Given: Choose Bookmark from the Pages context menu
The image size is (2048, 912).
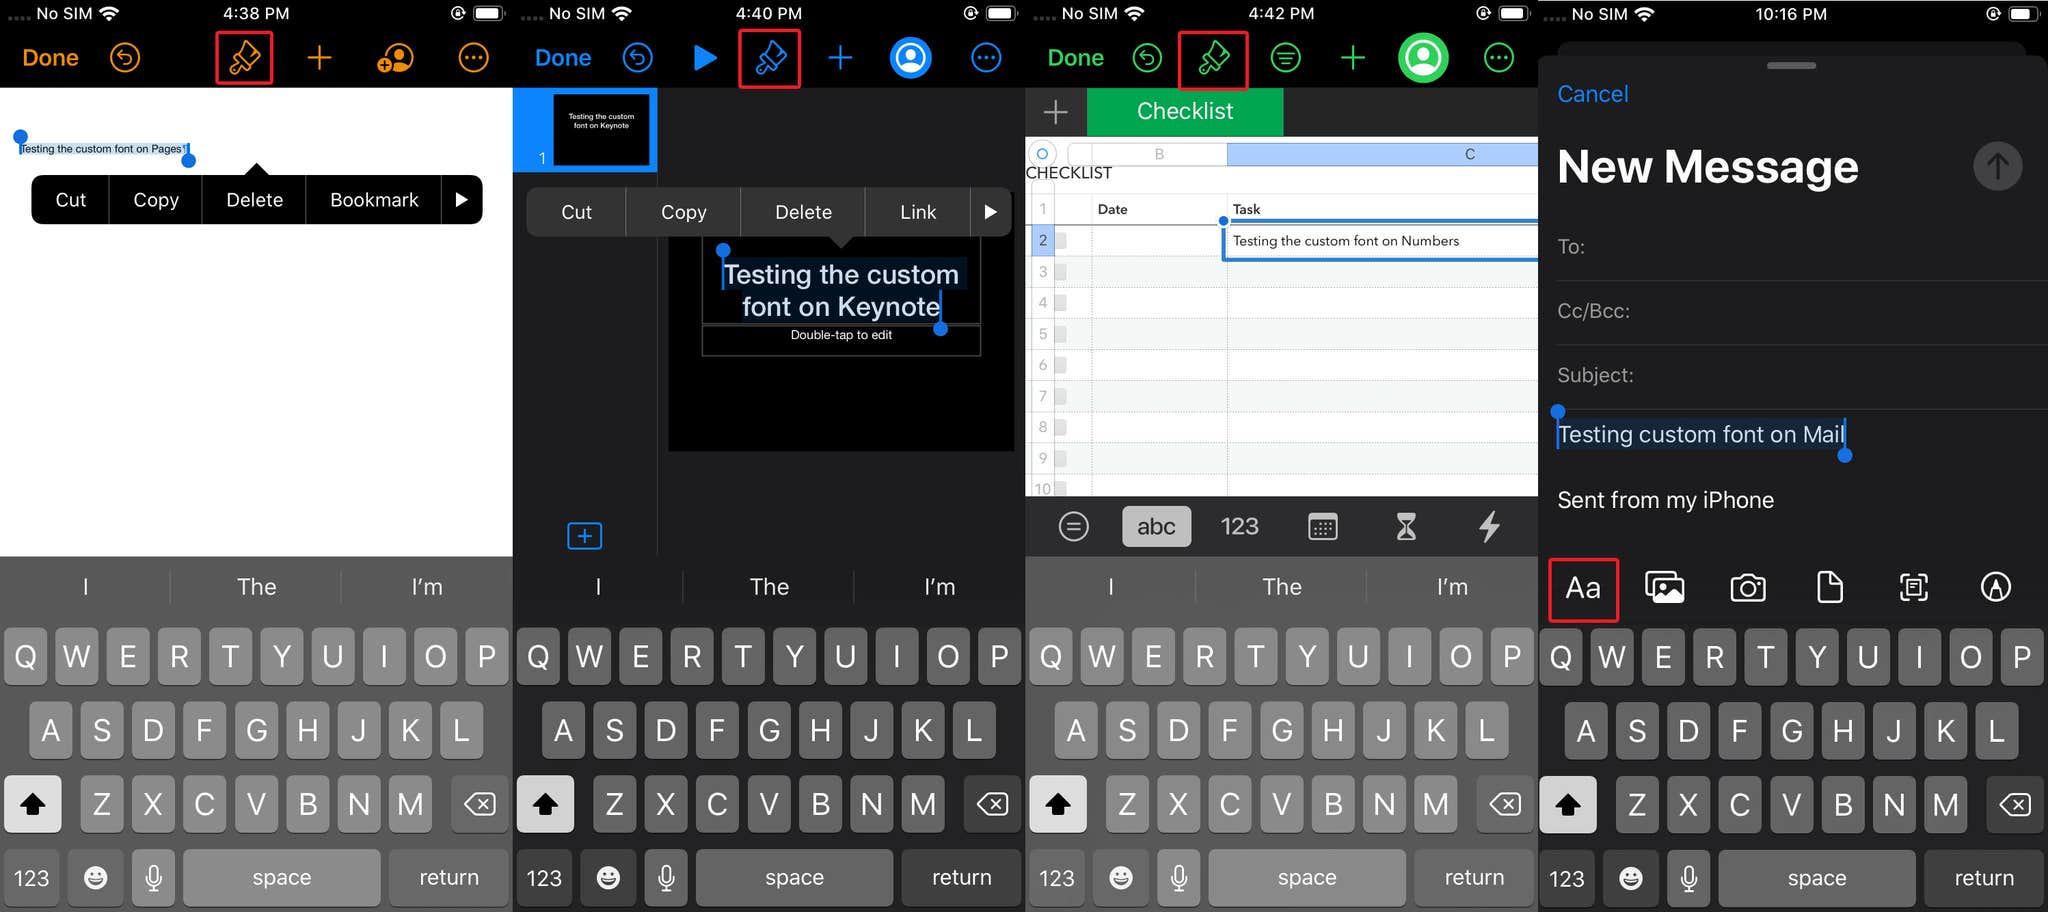Looking at the screenshot, I should pos(374,200).
